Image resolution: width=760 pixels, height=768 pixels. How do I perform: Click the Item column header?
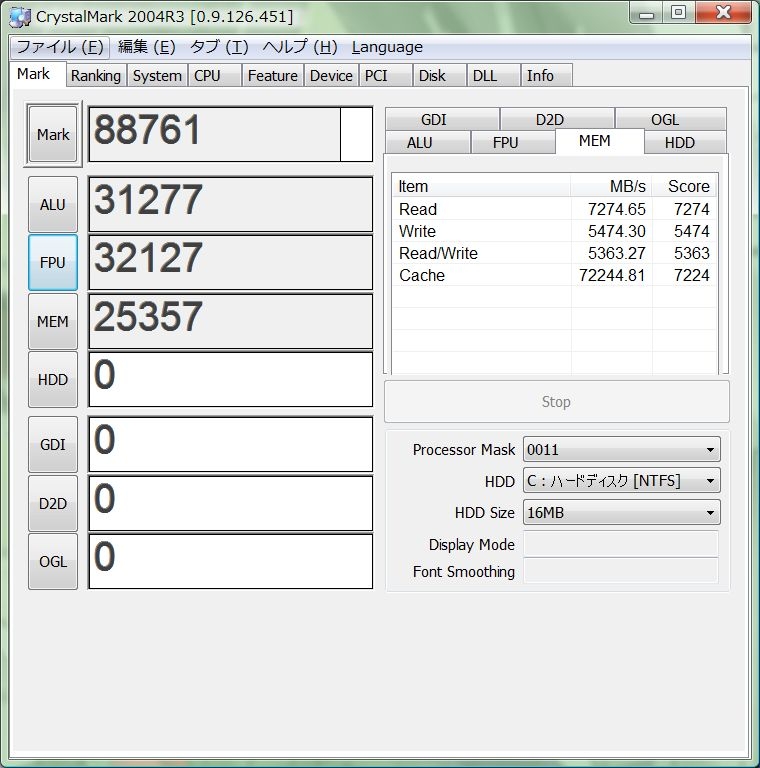(481, 186)
